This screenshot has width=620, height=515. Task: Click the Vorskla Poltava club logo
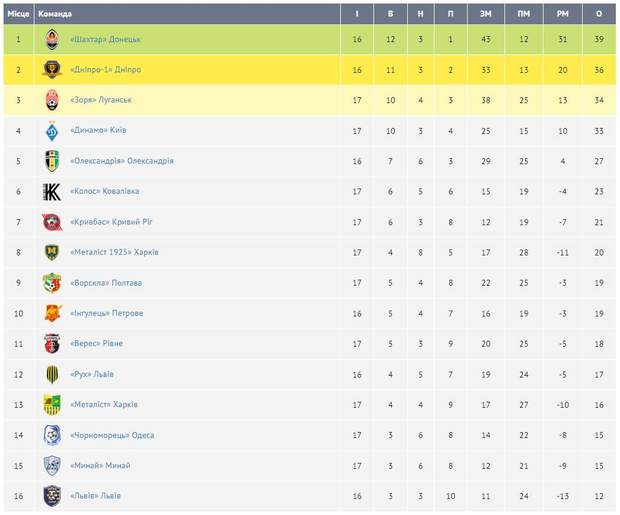coord(52,283)
